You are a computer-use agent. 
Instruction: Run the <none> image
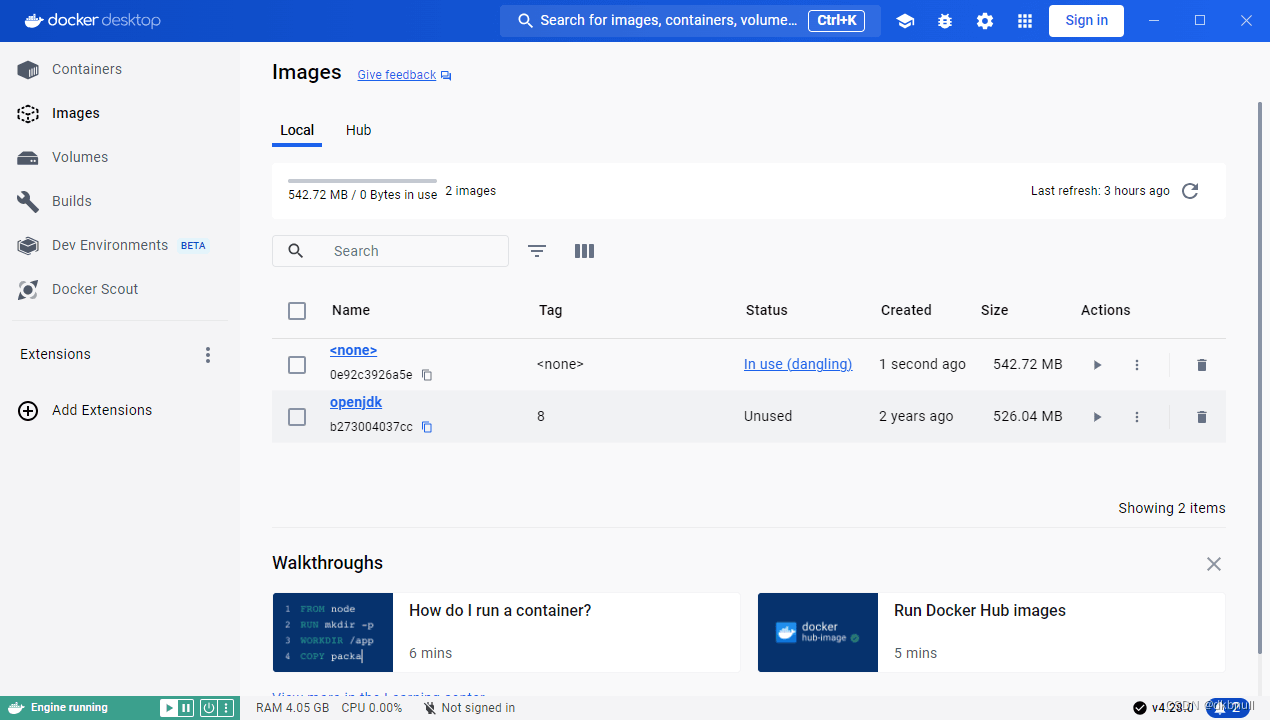[1097, 365]
